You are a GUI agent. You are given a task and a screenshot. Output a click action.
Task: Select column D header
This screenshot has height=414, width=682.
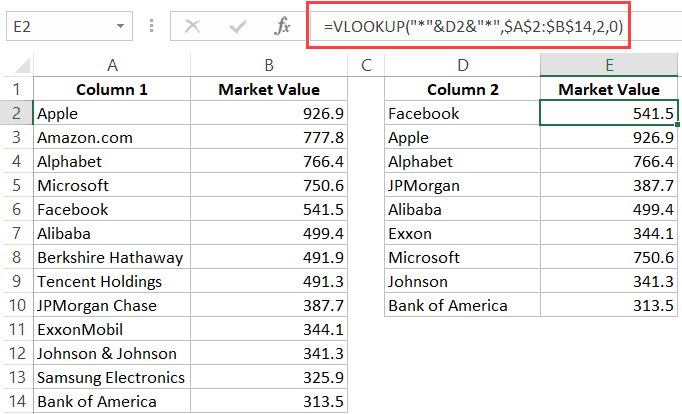pyautogui.click(x=462, y=65)
